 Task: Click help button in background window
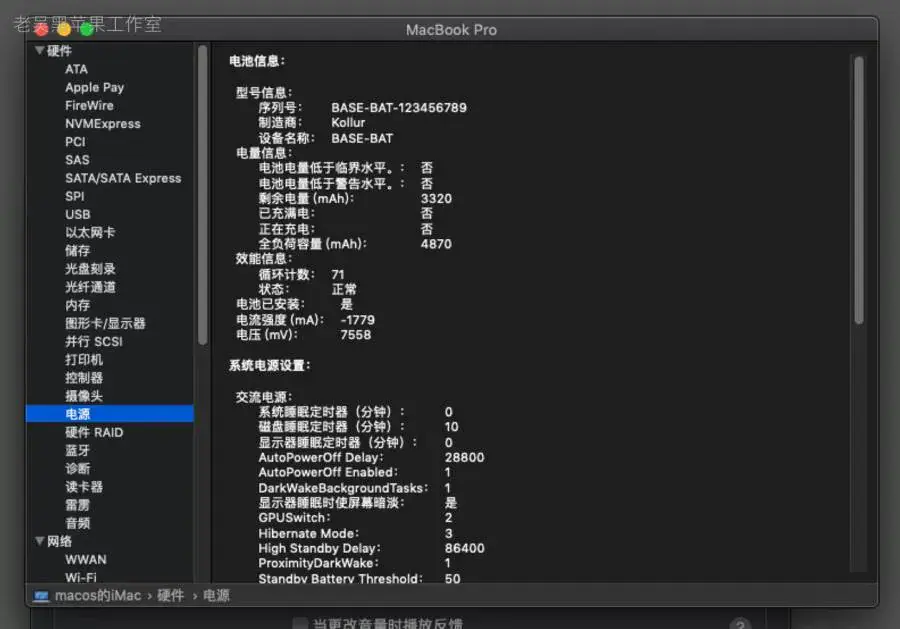[x=740, y=624]
